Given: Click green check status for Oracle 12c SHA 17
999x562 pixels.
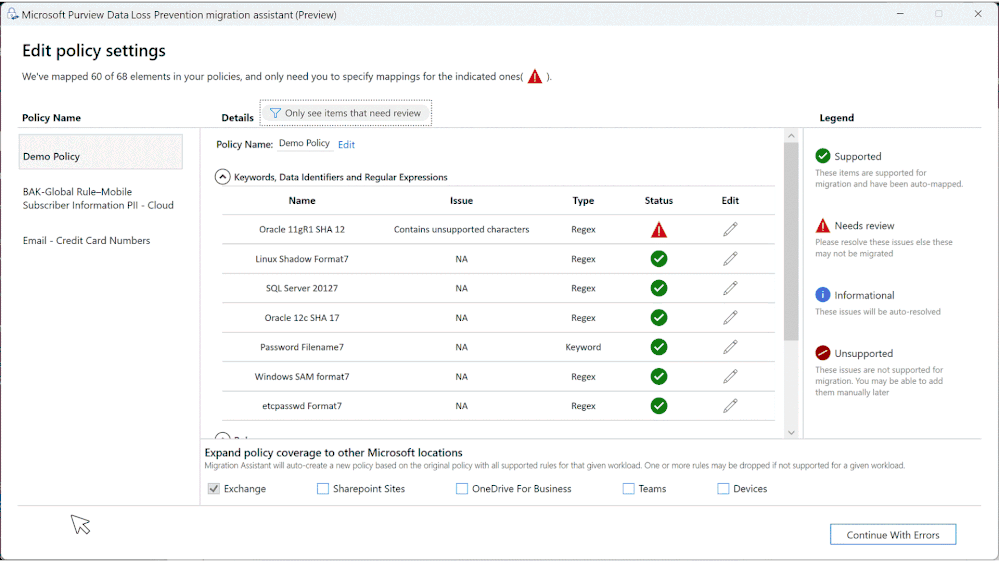Looking at the screenshot, I should click(659, 317).
